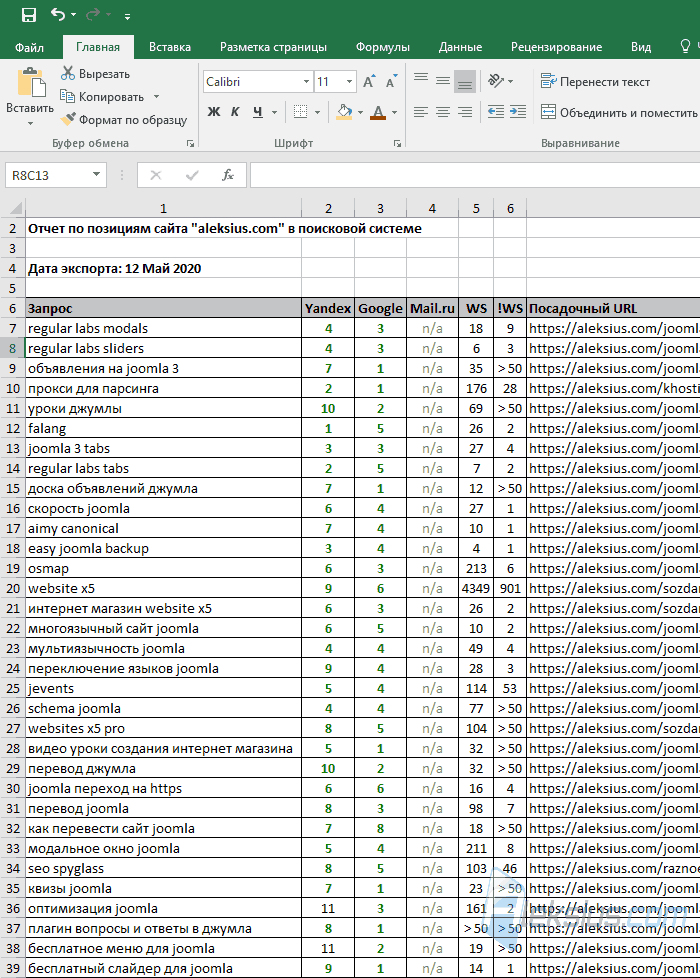Click the Save icon in quick access toolbar
The height and width of the screenshot is (978, 700).
pos(29,15)
